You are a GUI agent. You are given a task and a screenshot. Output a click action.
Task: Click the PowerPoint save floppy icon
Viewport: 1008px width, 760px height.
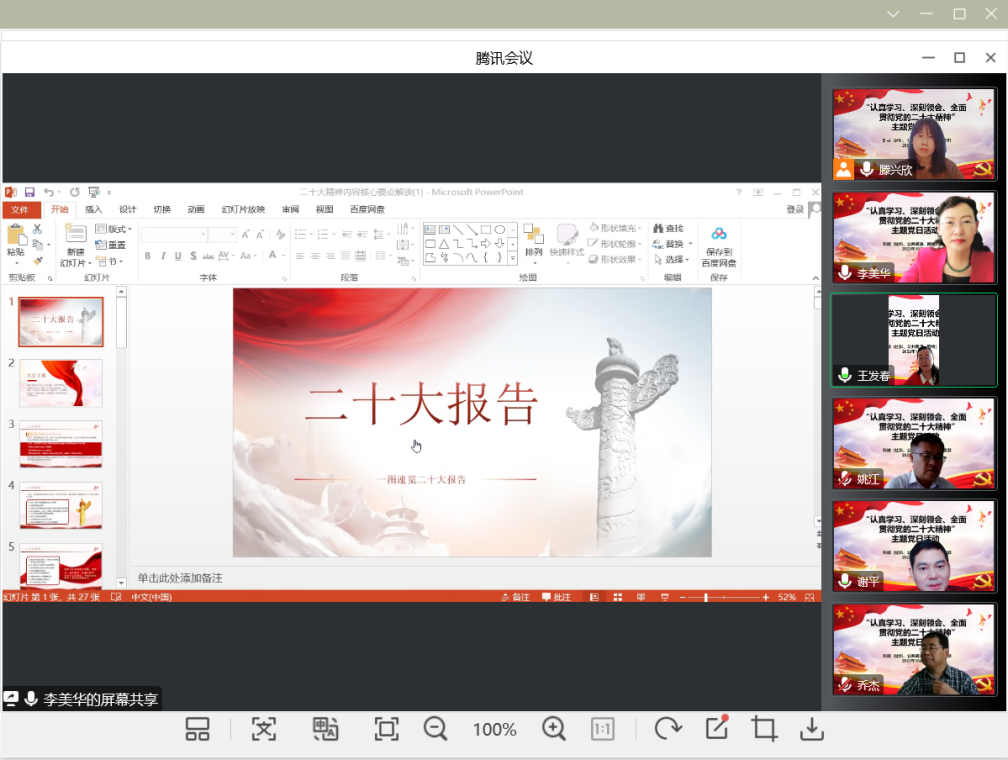pos(30,192)
